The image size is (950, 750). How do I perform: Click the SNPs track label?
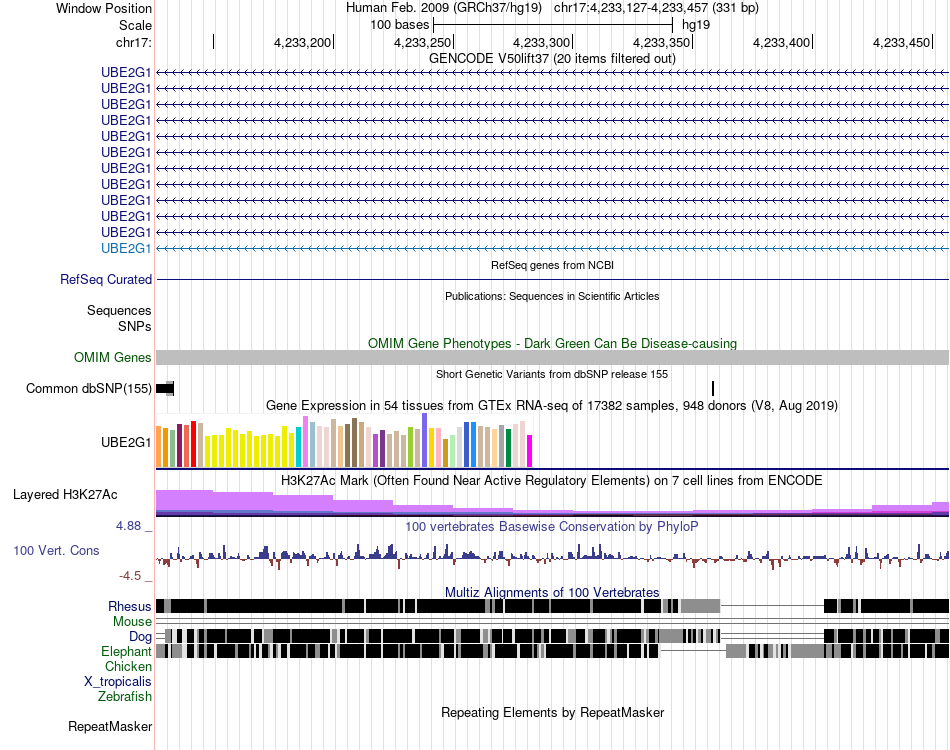(135, 326)
